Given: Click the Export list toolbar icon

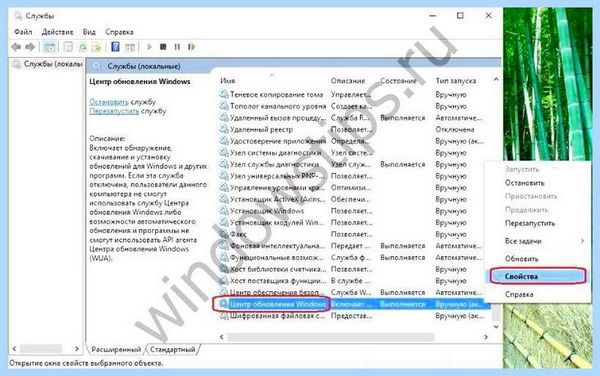Looking at the screenshot, I should [97, 47].
